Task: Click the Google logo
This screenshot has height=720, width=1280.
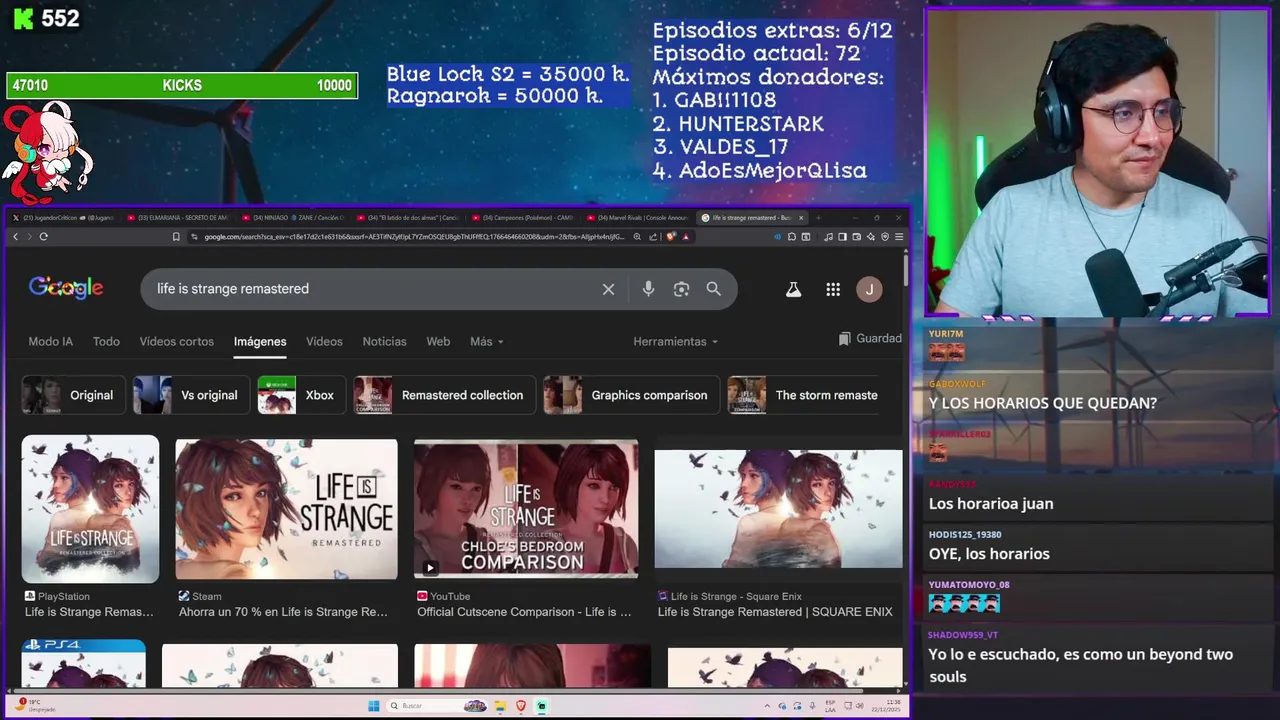Action: pyautogui.click(x=66, y=288)
